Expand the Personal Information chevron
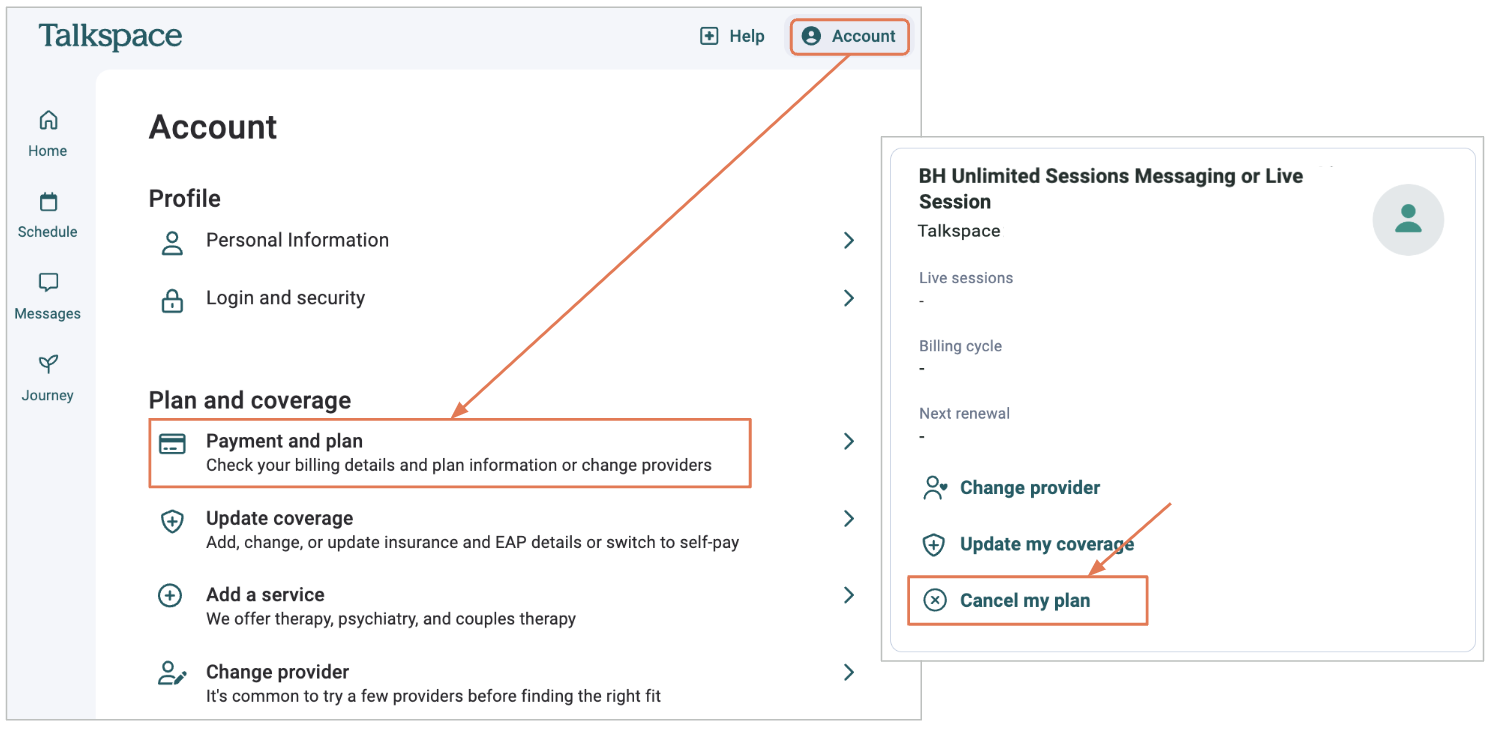This screenshot has width=1494, height=730. 849,240
